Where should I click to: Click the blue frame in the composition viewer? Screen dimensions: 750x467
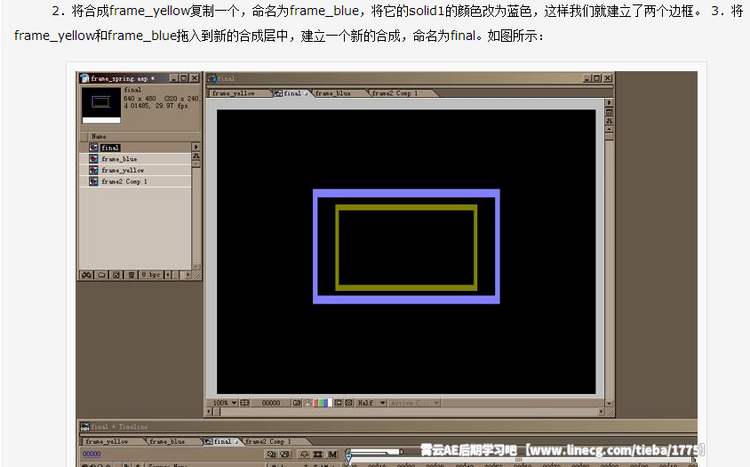pos(406,193)
